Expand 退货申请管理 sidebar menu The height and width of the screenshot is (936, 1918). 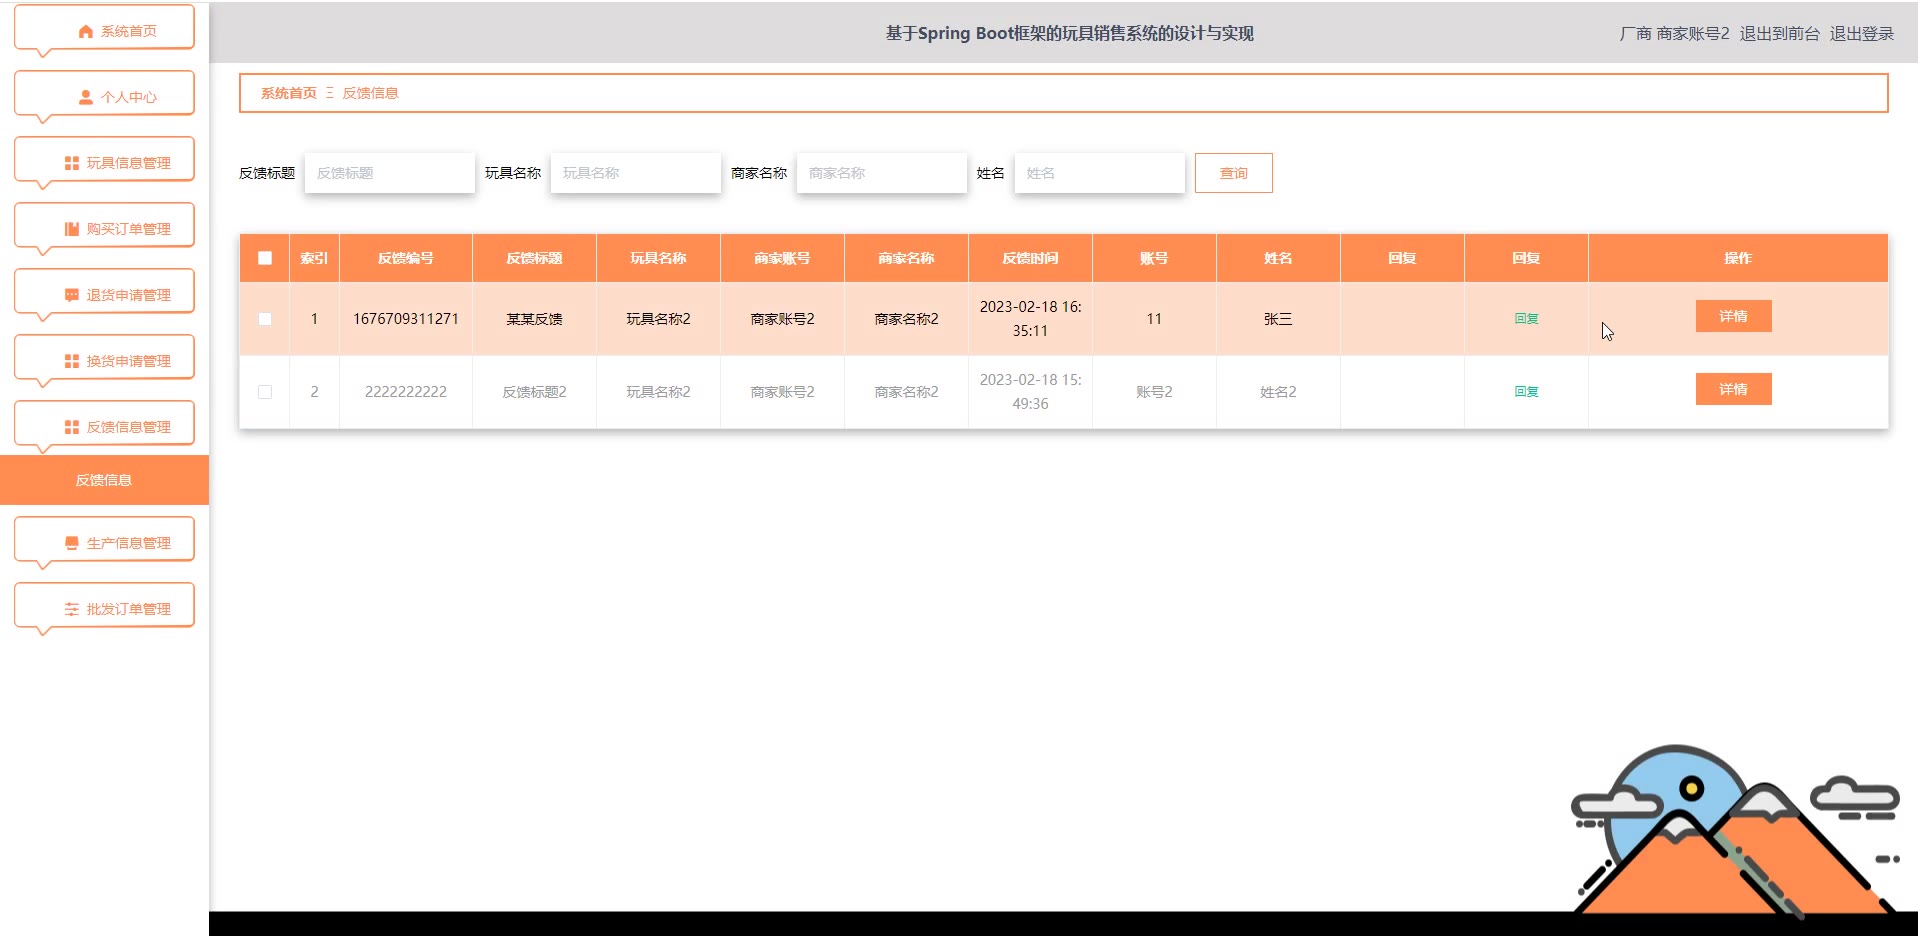pos(104,292)
